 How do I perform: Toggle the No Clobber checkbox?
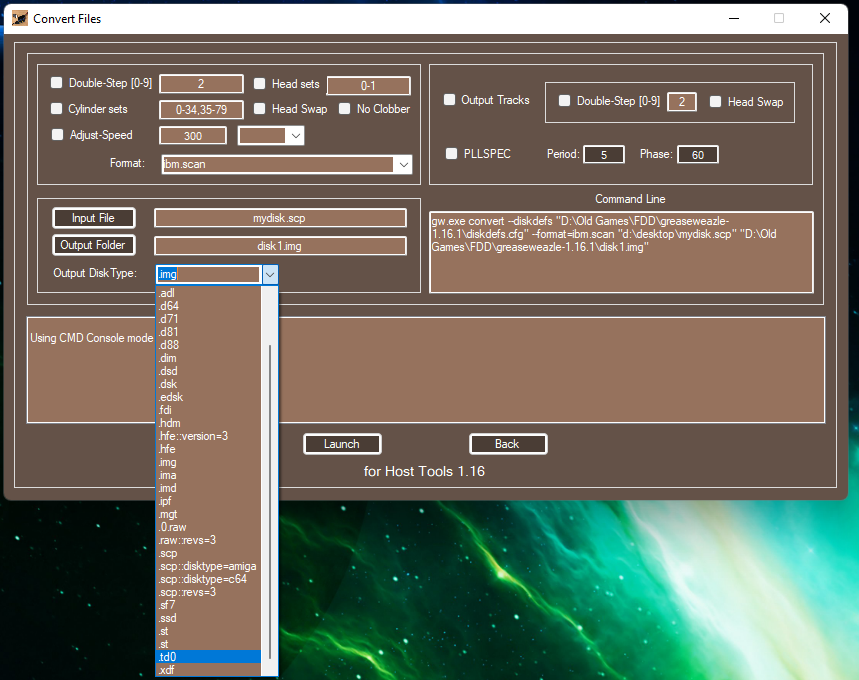coord(345,109)
